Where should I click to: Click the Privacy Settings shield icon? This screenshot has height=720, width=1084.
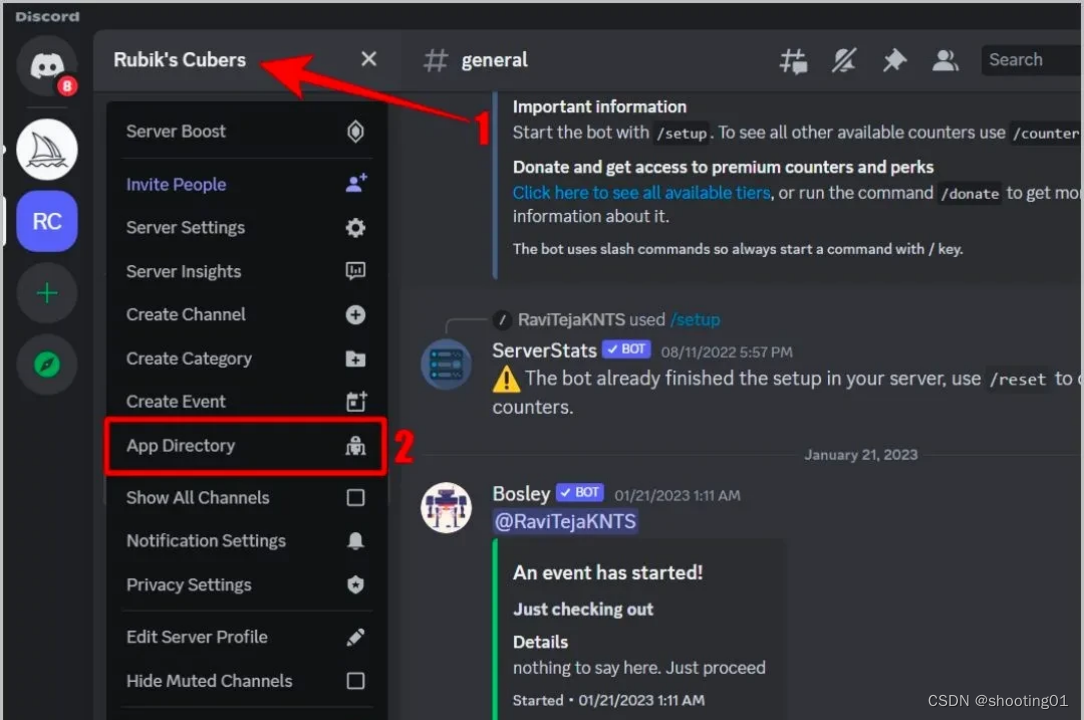click(x=355, y=585)
